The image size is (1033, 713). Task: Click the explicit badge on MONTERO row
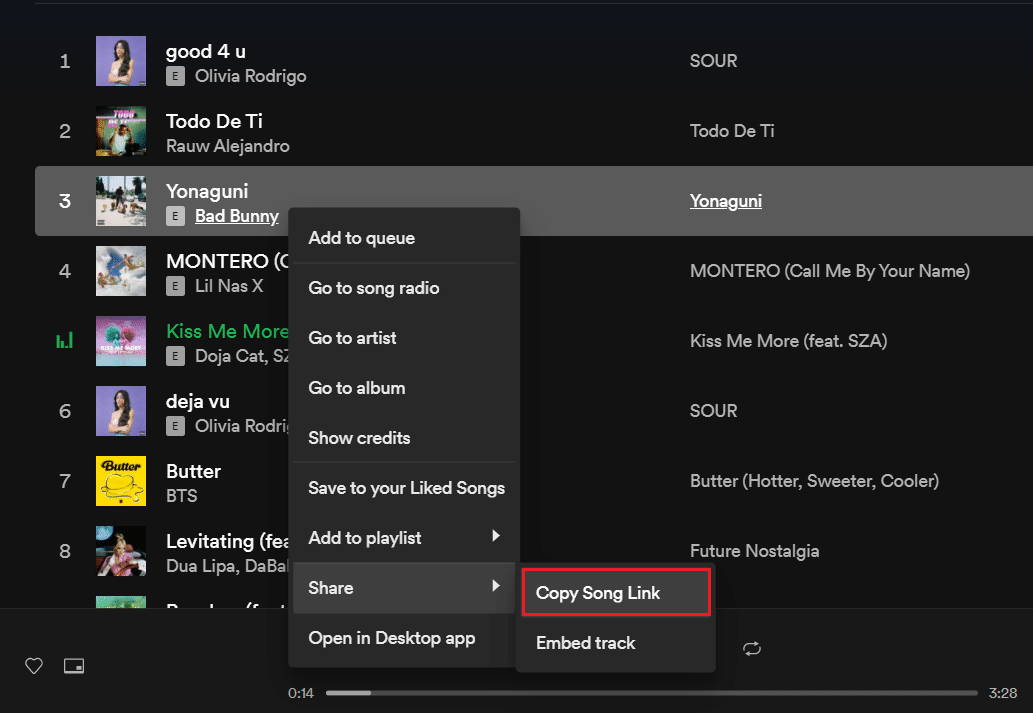tap(177, 286)
